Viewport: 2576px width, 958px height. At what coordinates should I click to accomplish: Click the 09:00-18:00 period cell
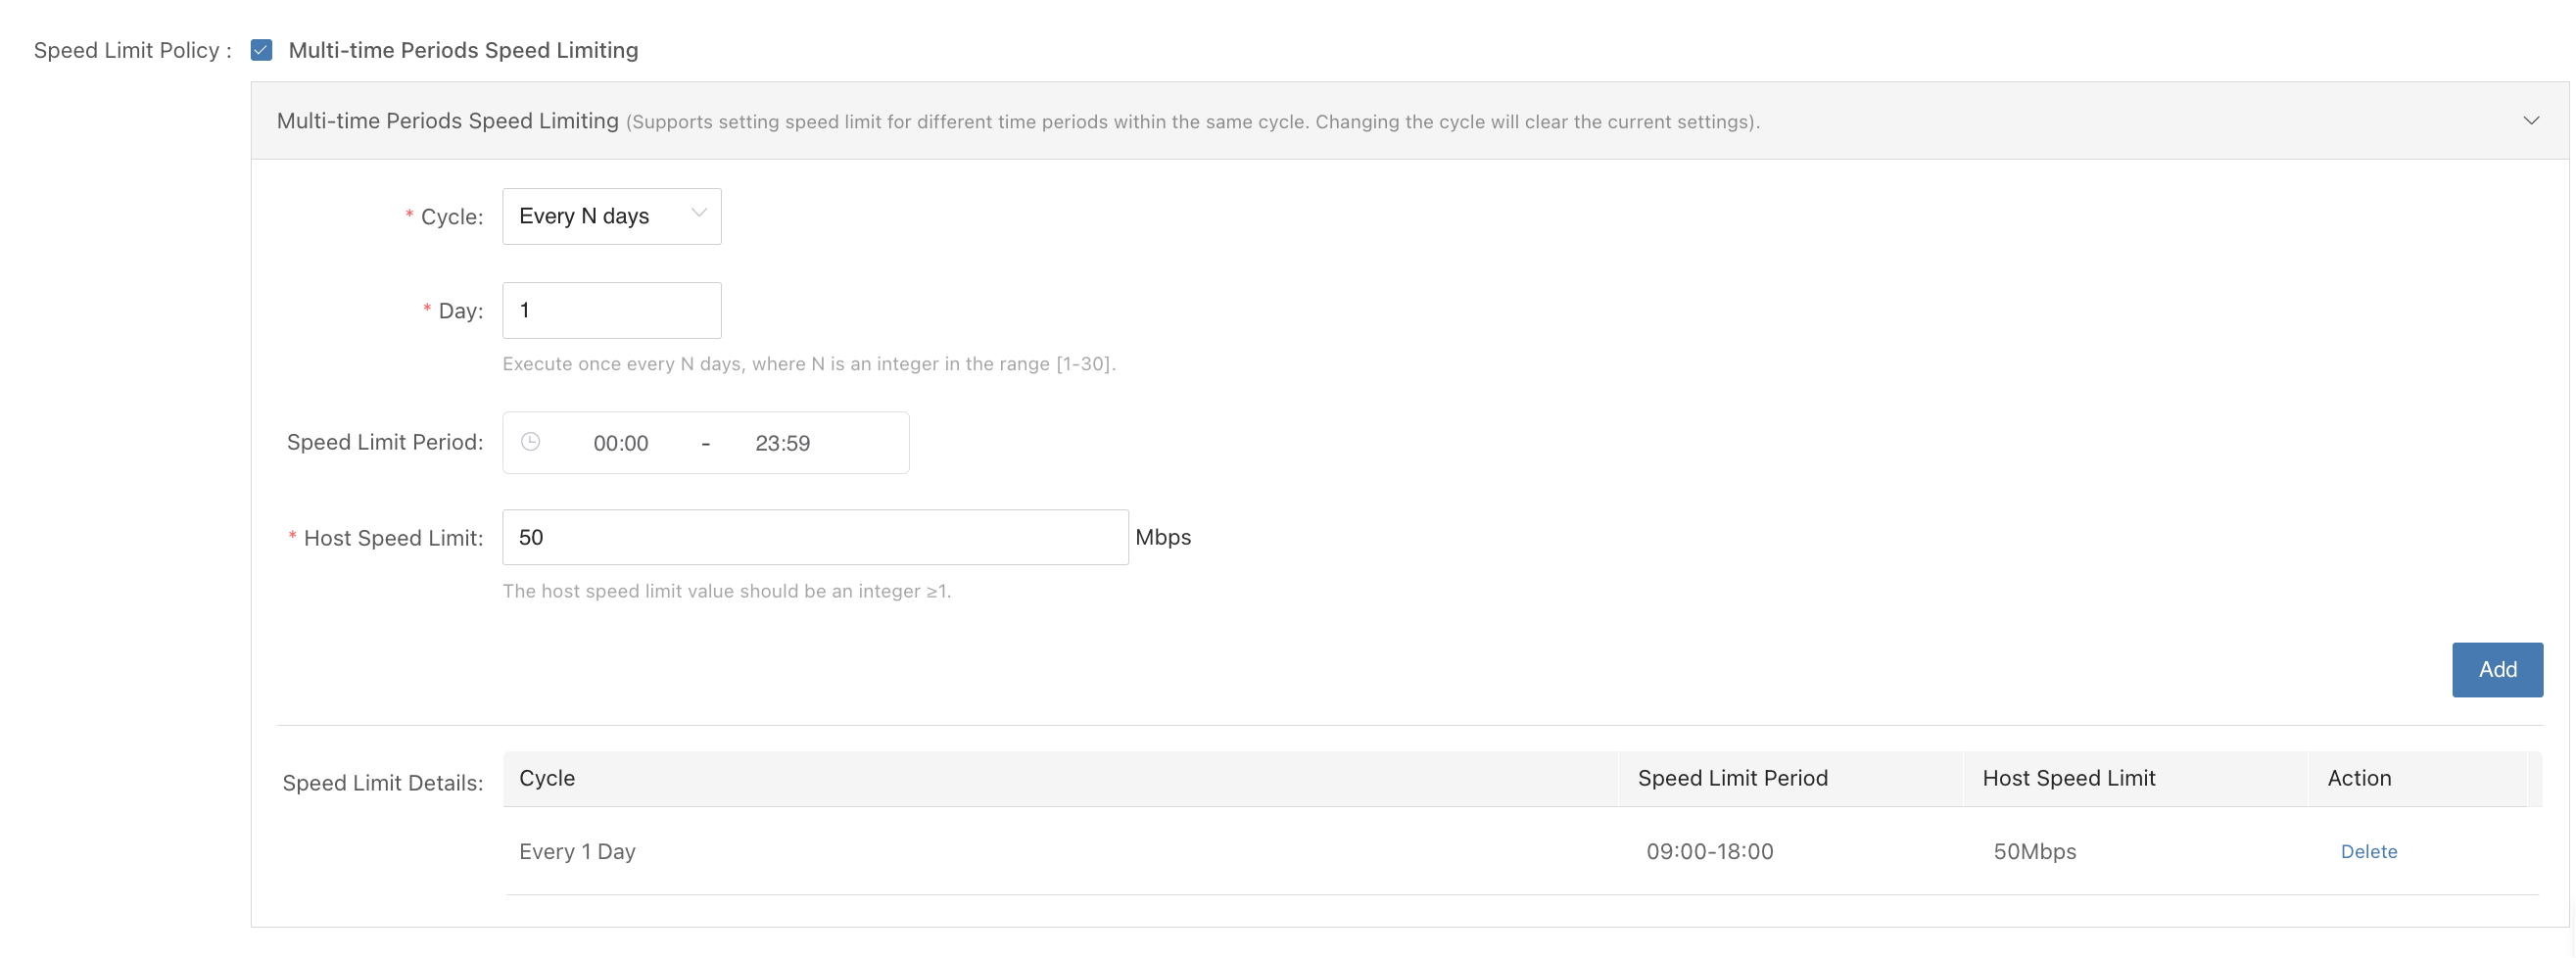(1709, 851)
